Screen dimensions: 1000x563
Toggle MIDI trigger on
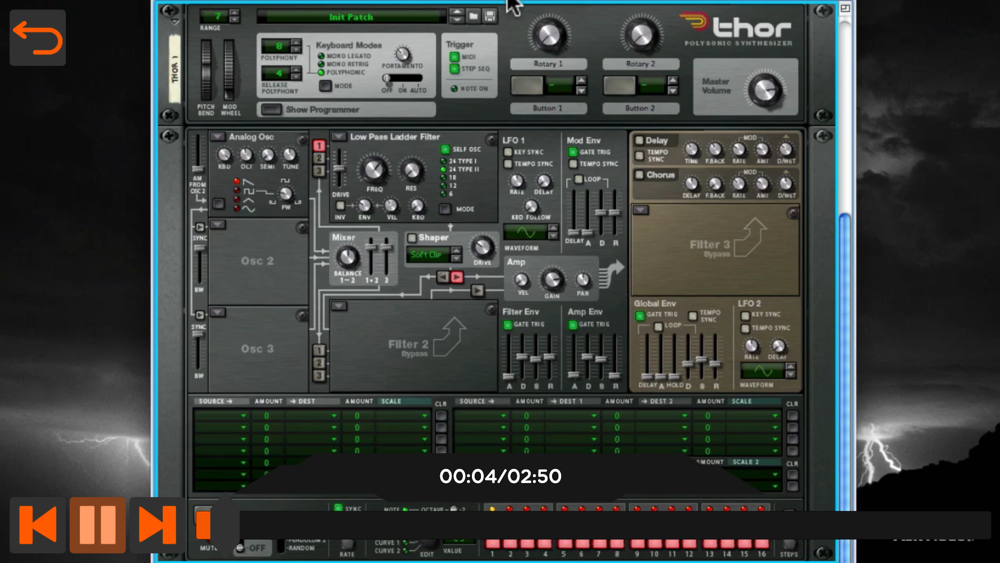454,57
